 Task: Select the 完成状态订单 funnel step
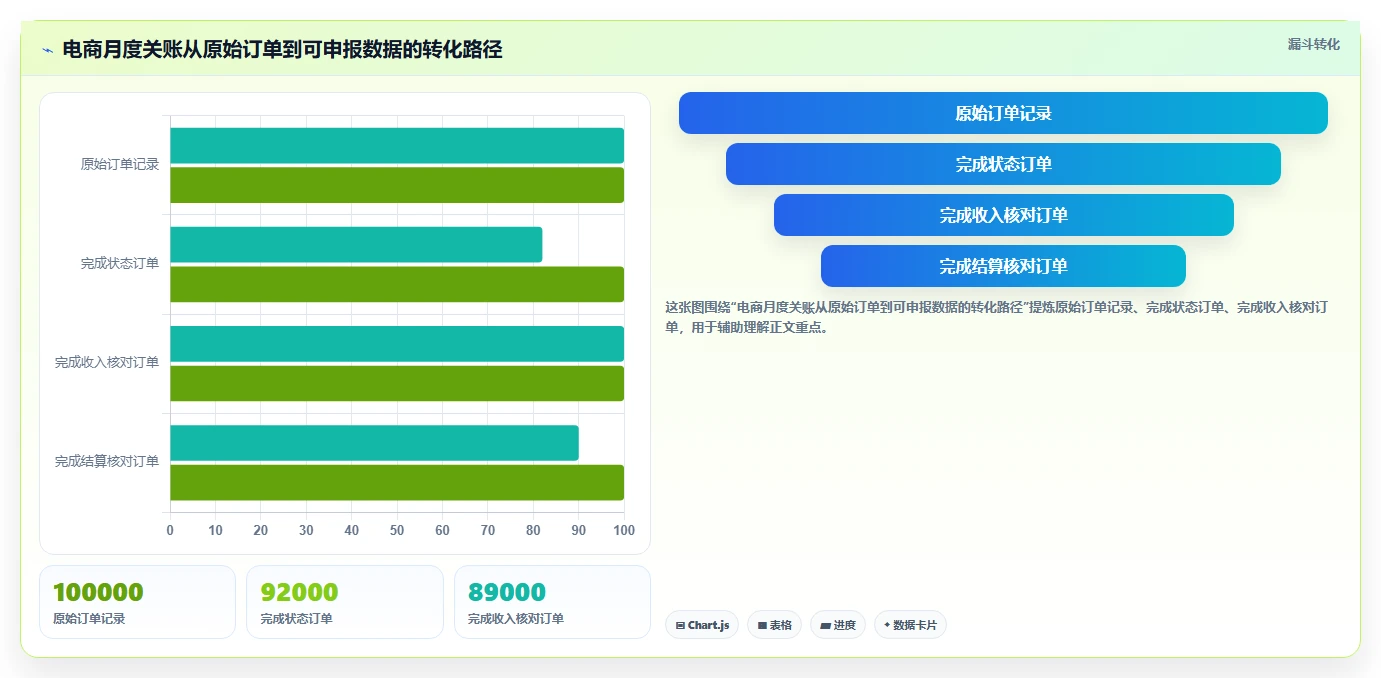(x=1003, y=164)
